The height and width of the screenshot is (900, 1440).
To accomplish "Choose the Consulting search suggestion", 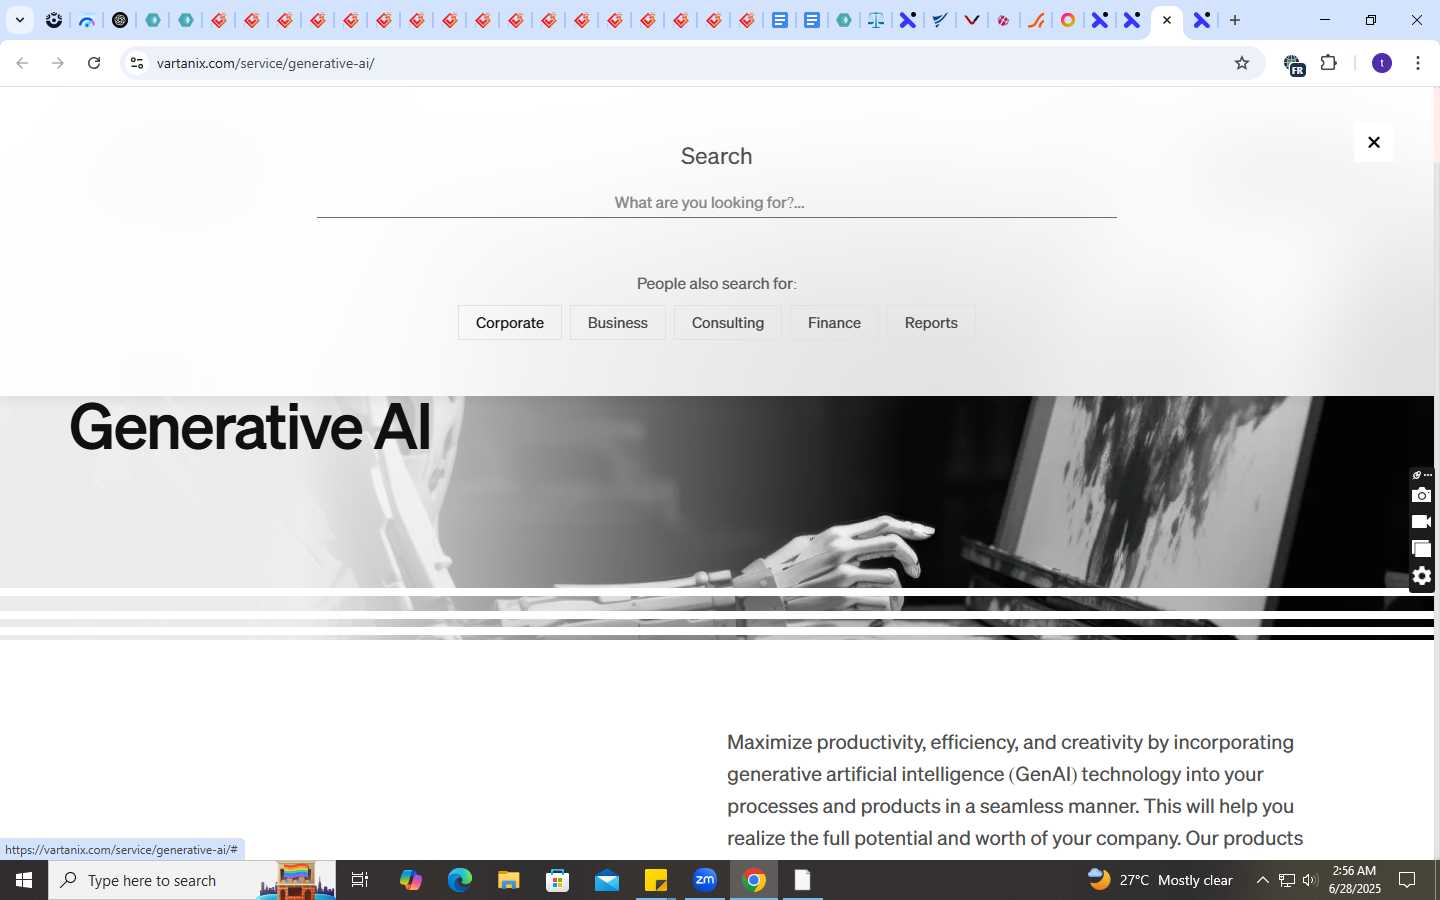I will 728,323.
